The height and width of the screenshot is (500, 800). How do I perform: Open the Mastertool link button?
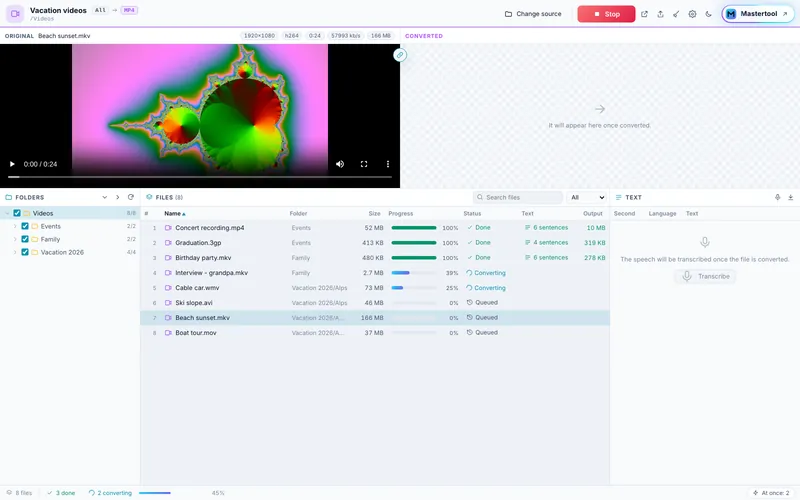click(x=758, y=14)
